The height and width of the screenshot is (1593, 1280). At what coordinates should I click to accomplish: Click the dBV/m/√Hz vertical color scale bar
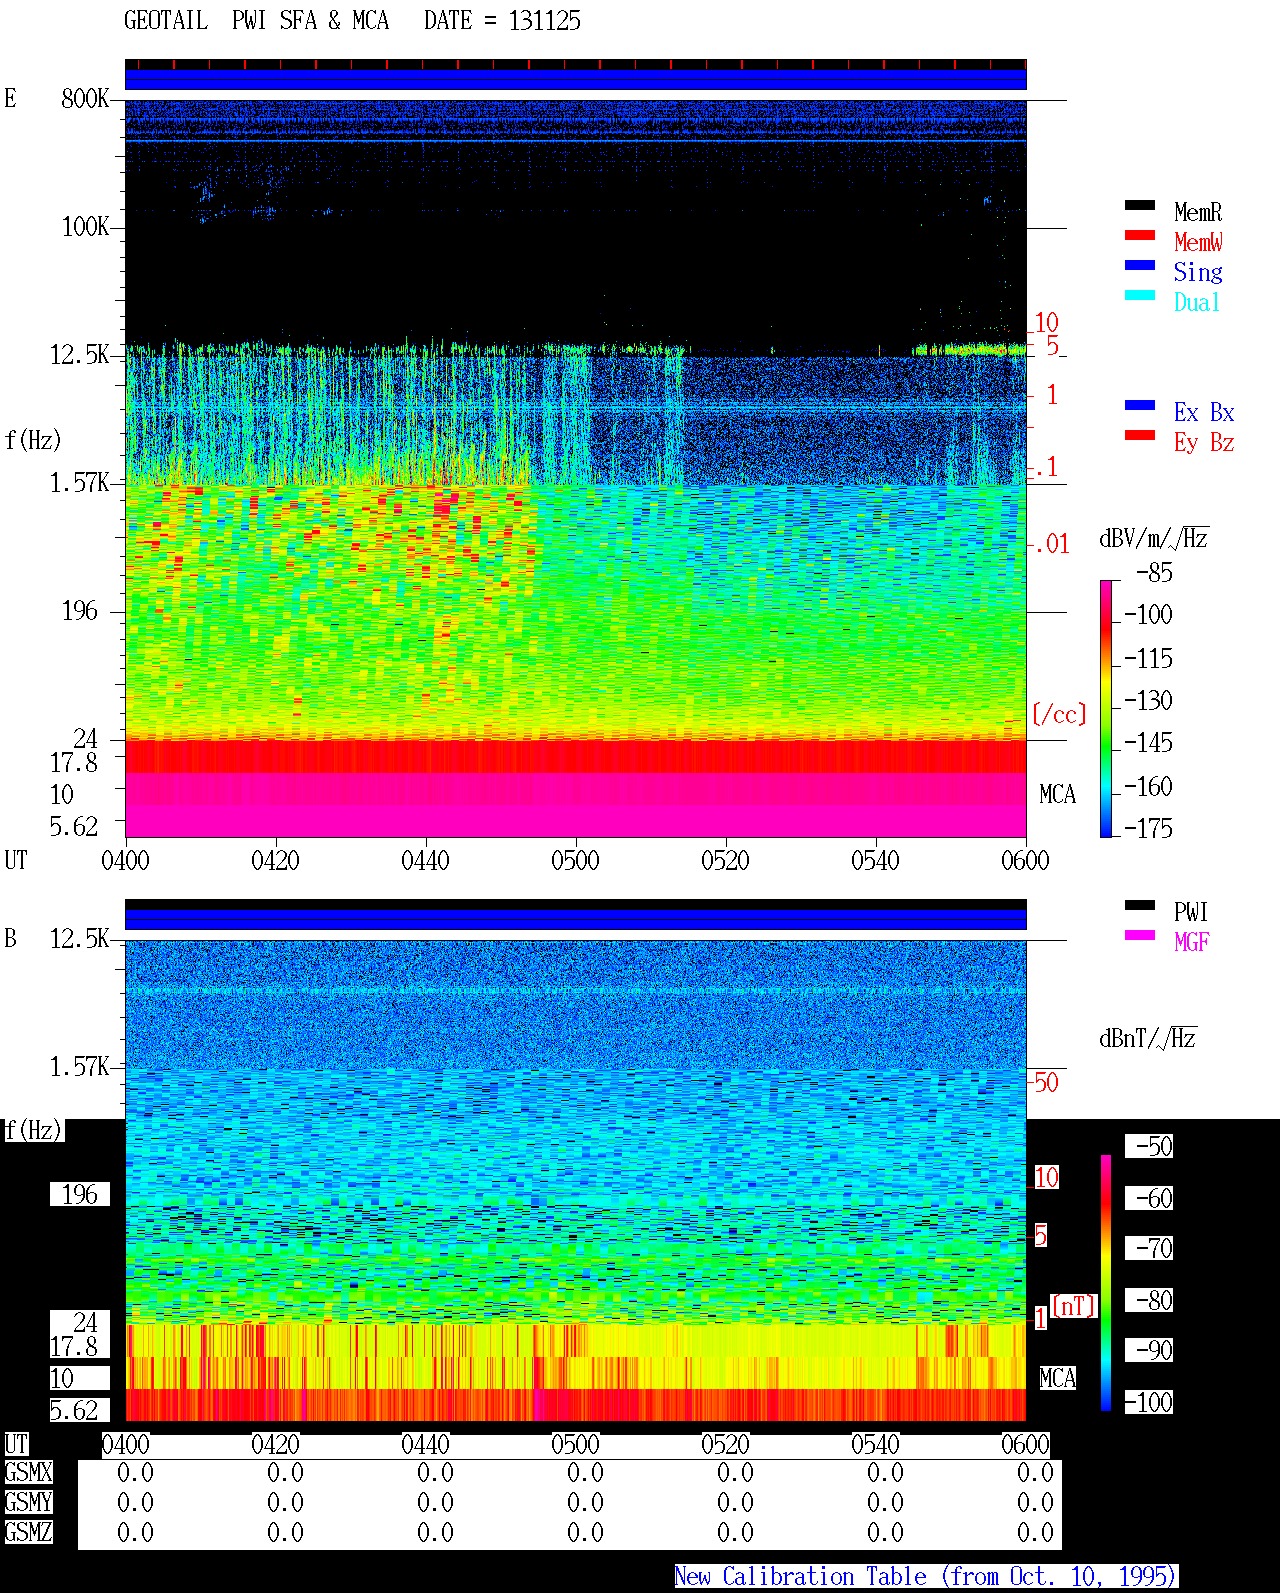[1106, 708]
